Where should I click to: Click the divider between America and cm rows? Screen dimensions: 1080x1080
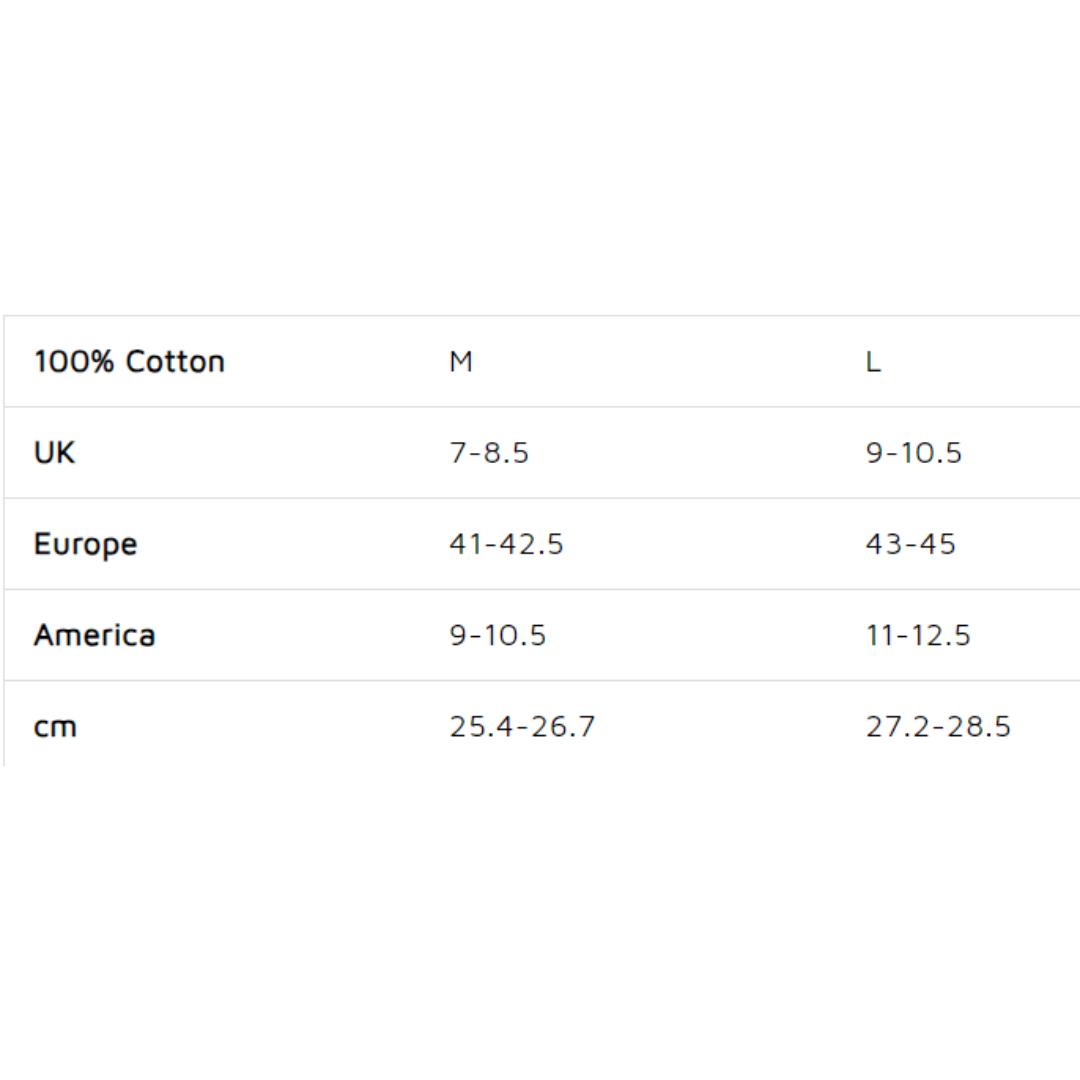[540, 681]
